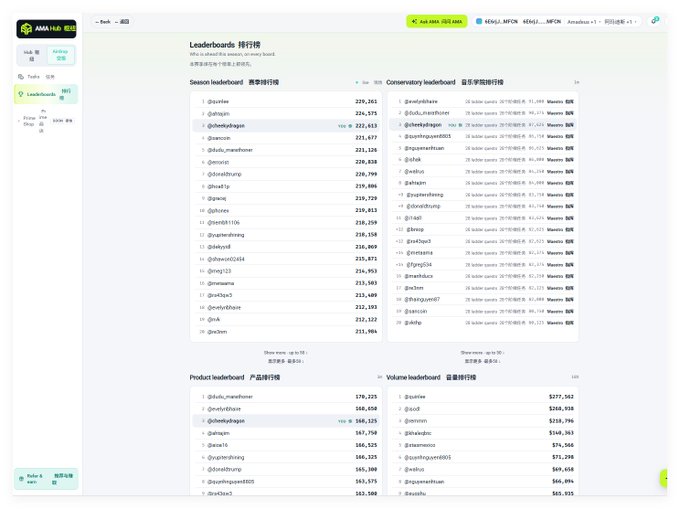The height and width of the screenshot is (509, 680).
Task: Click @yupitershining in Product leaderboard
Action: [226, 457]
